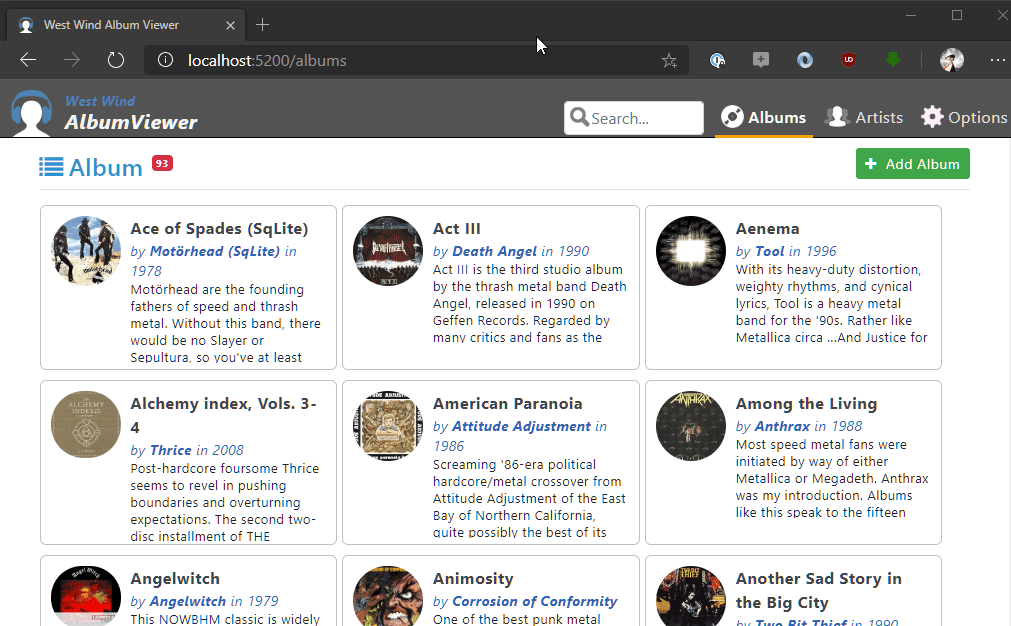Click 'Post-hardcore foursome Thrice' description

coord(224,502)
